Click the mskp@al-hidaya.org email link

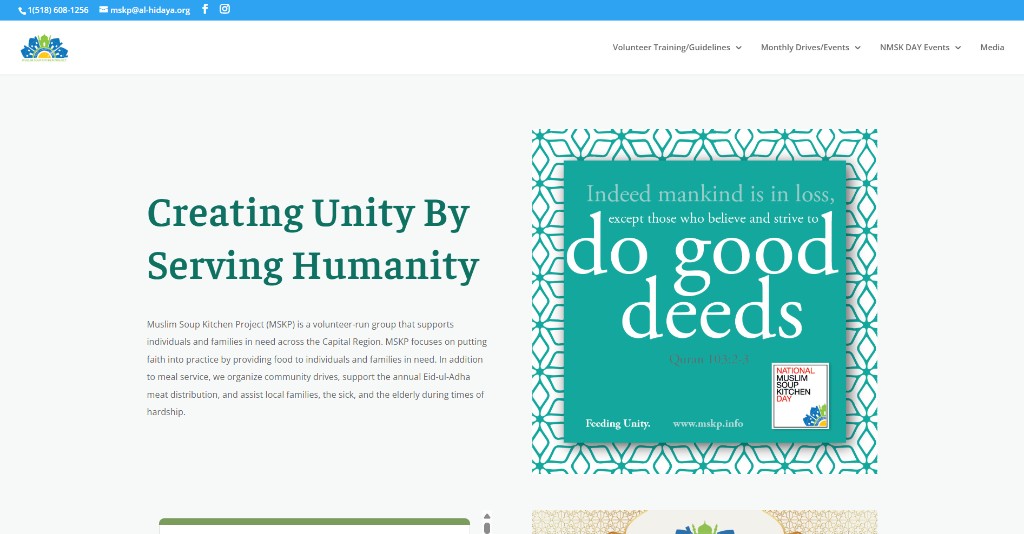(x=150, y=10)
